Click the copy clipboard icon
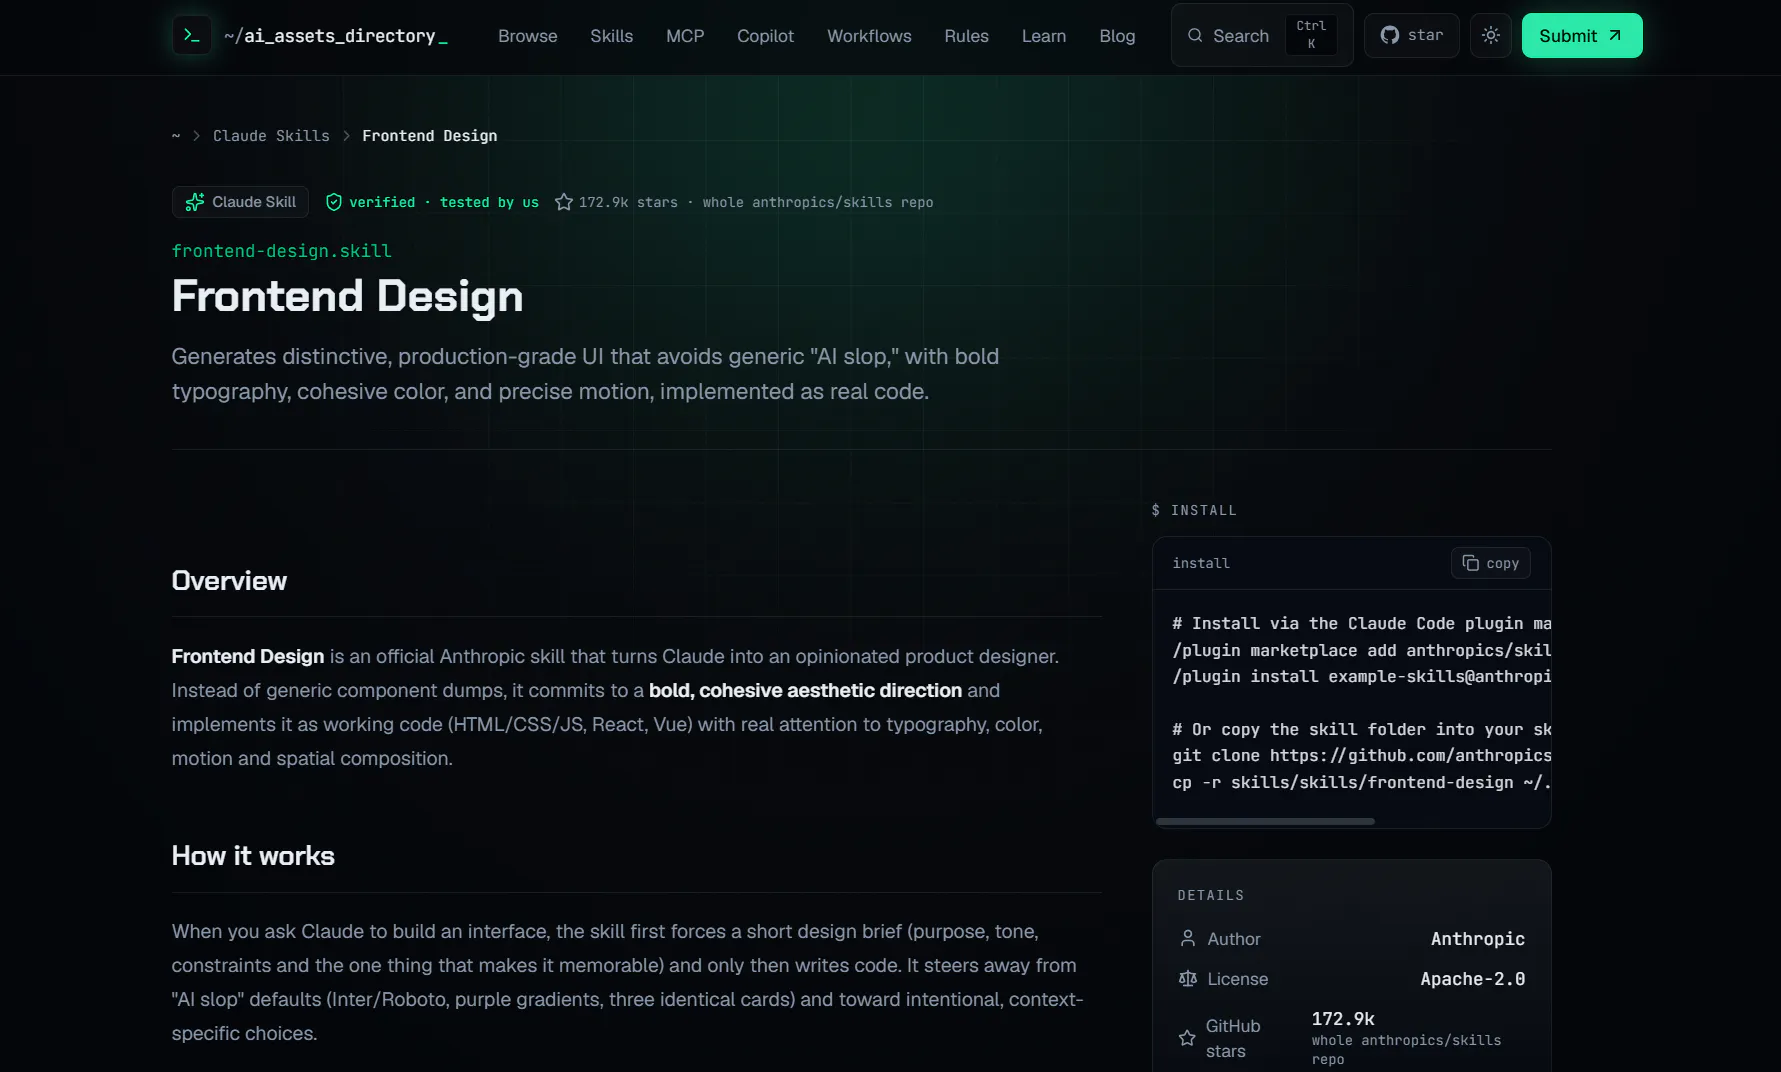The width and height of the screenshot is (1781, 1072). [x=1471, y=563]
